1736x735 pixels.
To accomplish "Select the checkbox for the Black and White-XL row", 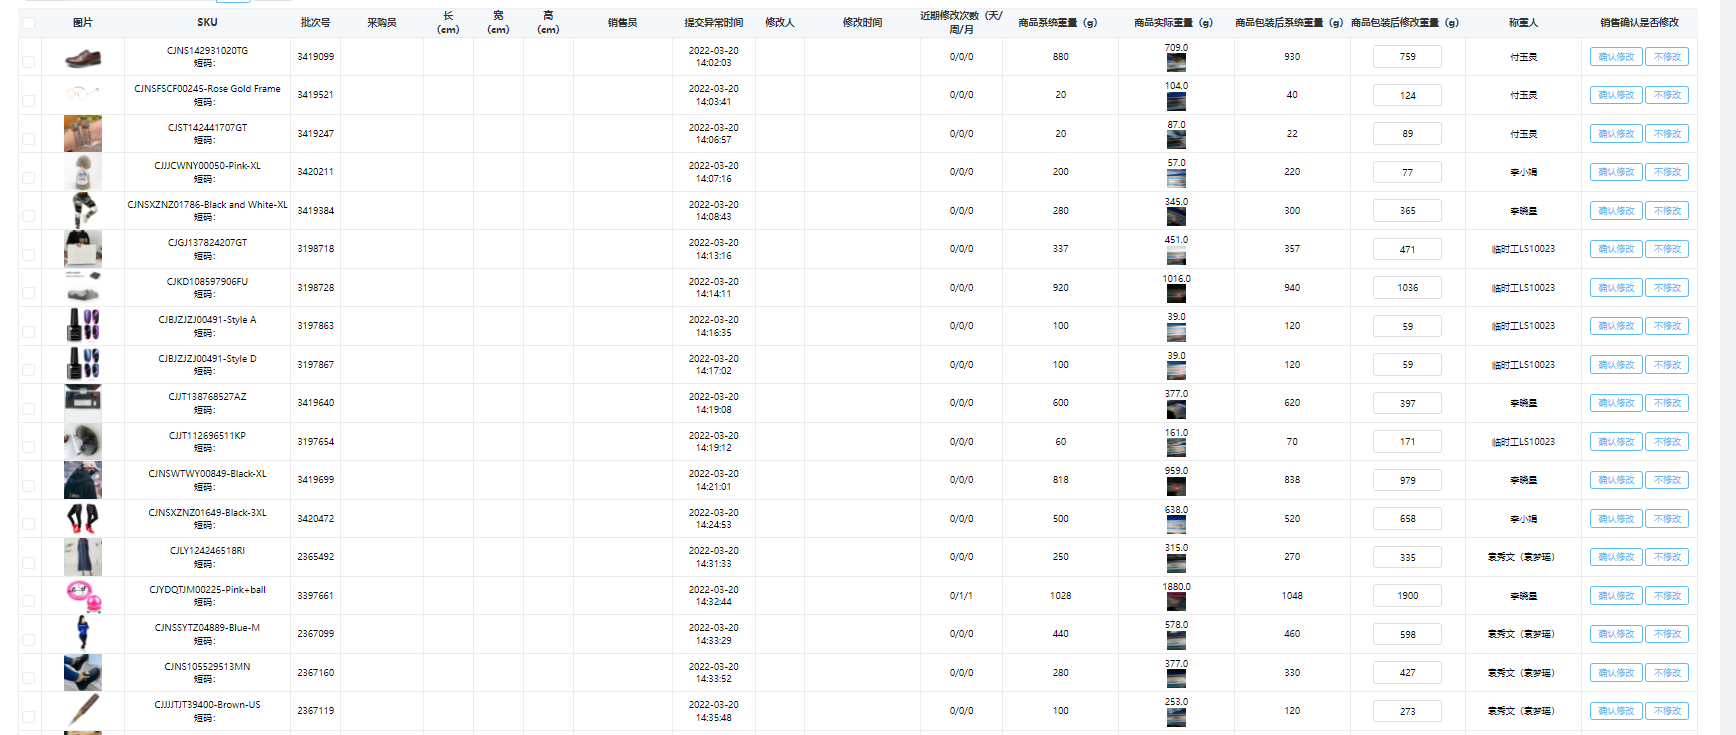I will (x=28, y=216).
